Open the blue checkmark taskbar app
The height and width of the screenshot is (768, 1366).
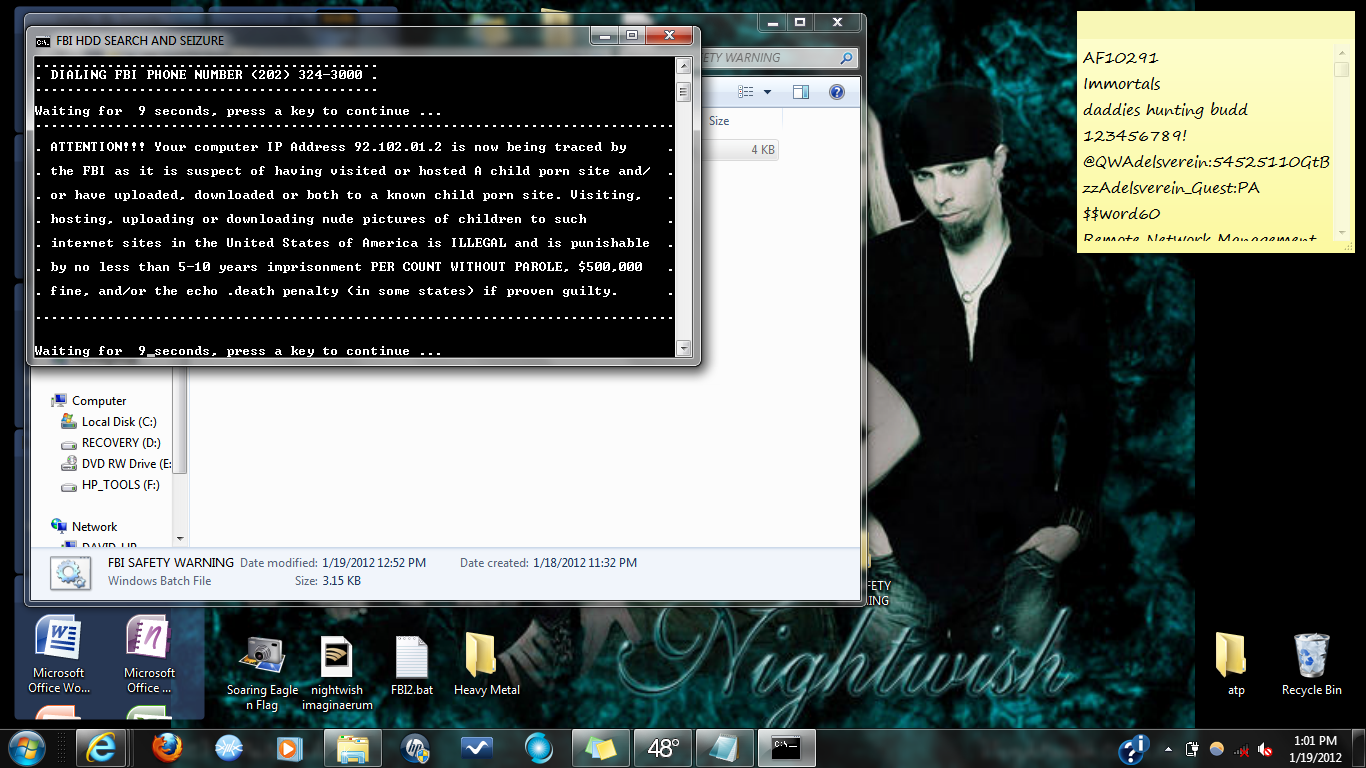point(476,747)
